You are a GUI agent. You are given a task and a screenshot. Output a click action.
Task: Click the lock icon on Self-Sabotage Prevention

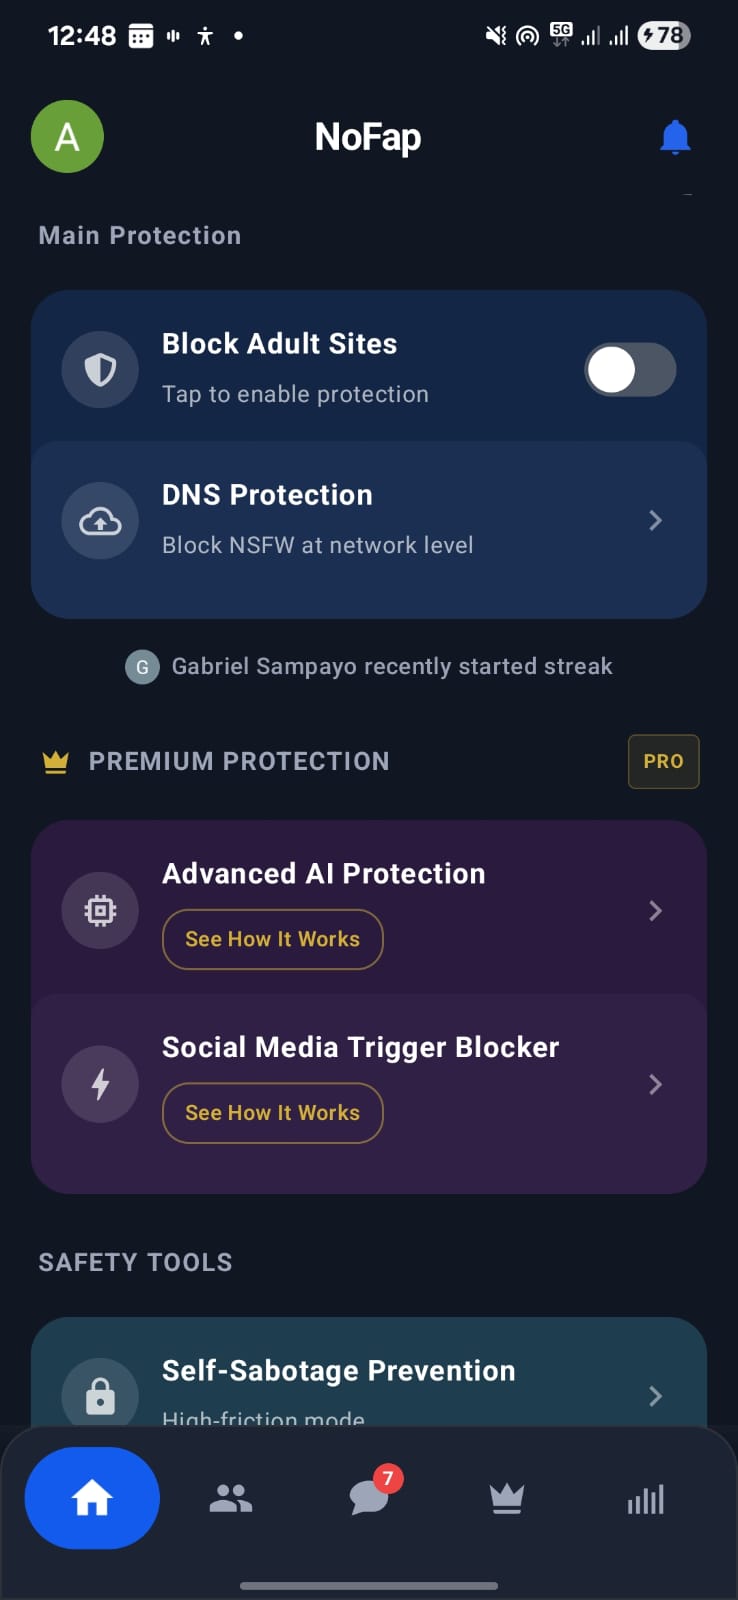pos(100,1395)
